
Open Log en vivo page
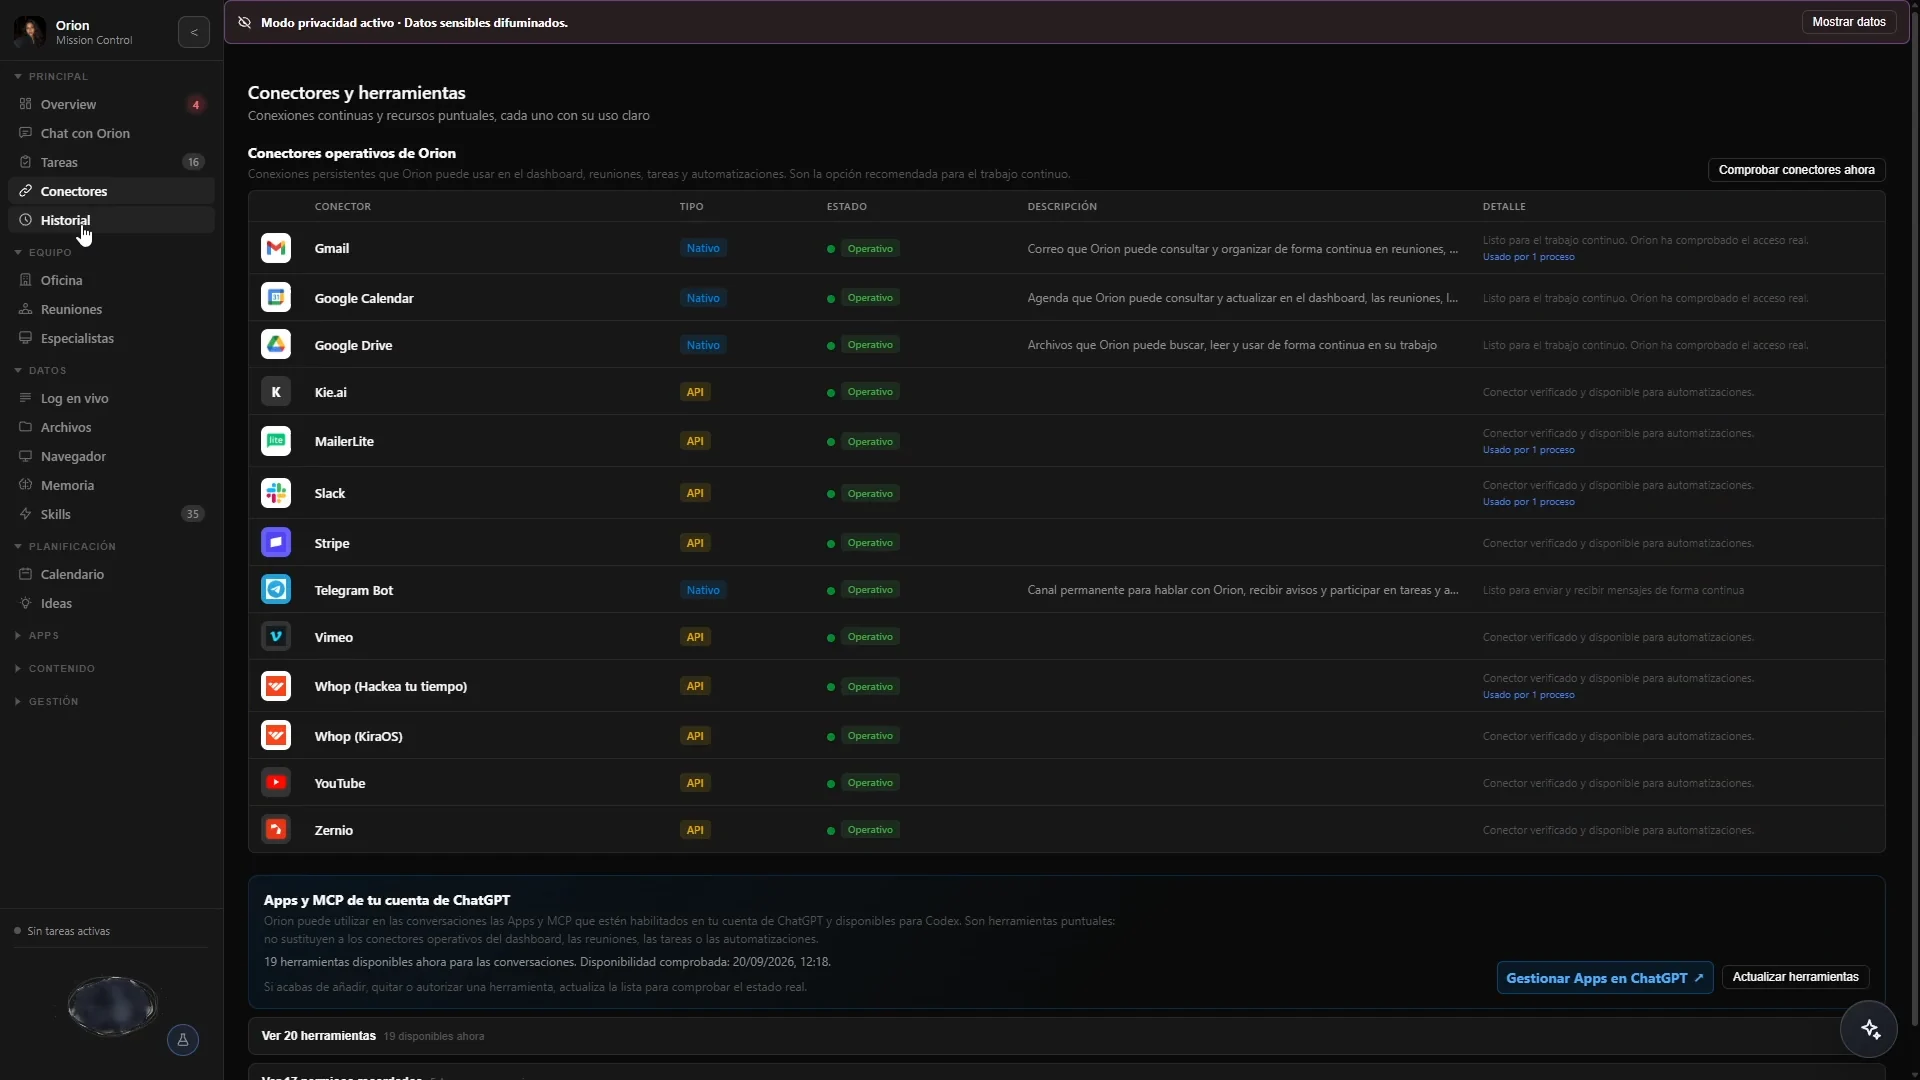[x=111, y=398]
